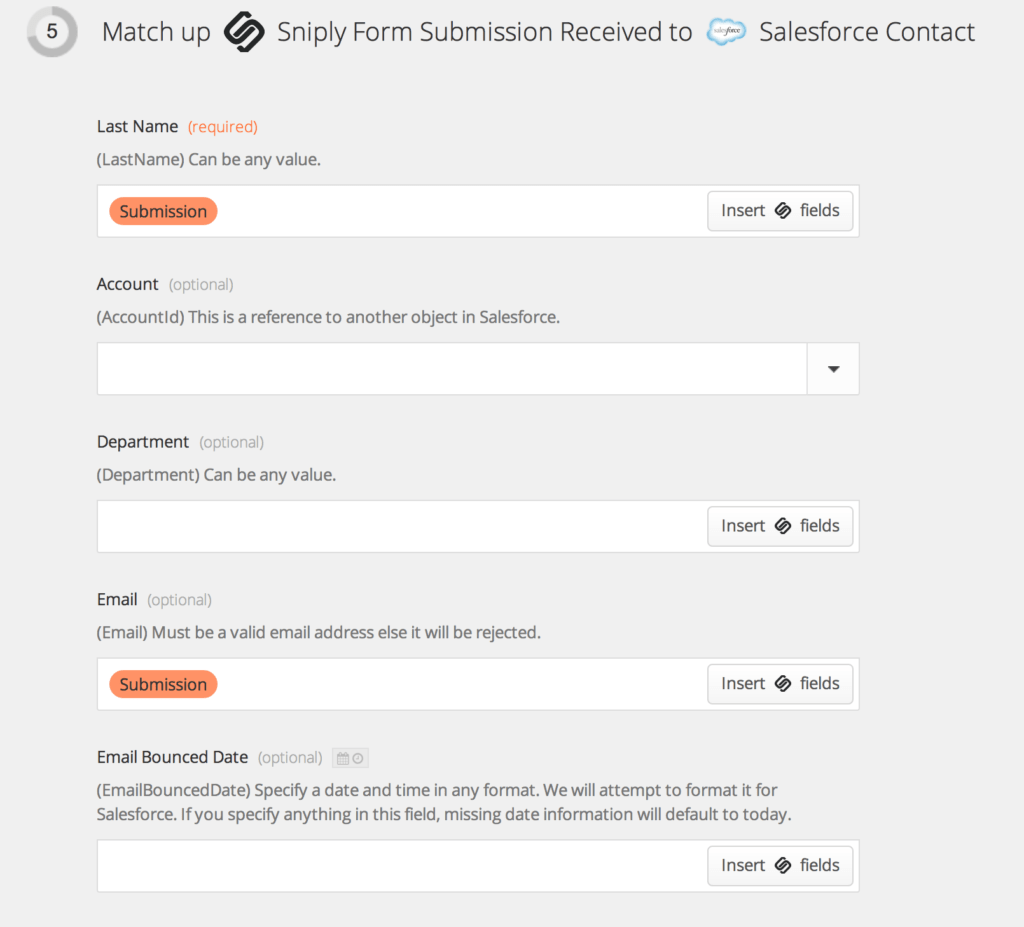This screenshot has height=927, width=1024.
Task: Click the Salesforce Contact heading text
Action: pyautogui.click(x=866, y=32)
